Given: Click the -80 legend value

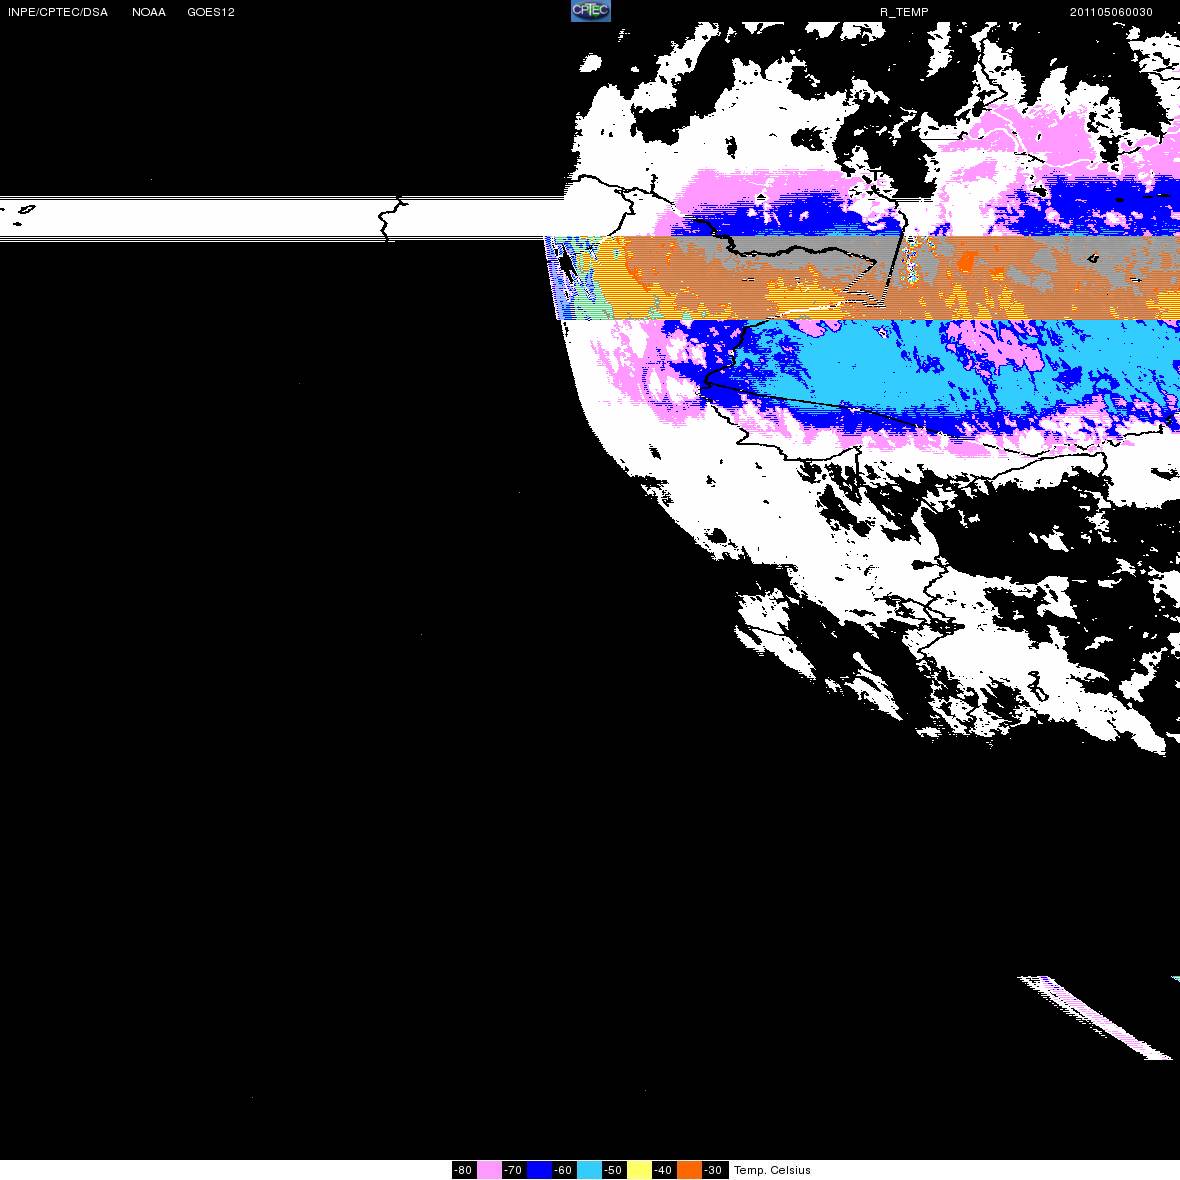Looking at the screenshot, I should click(x=464, y=1170).
